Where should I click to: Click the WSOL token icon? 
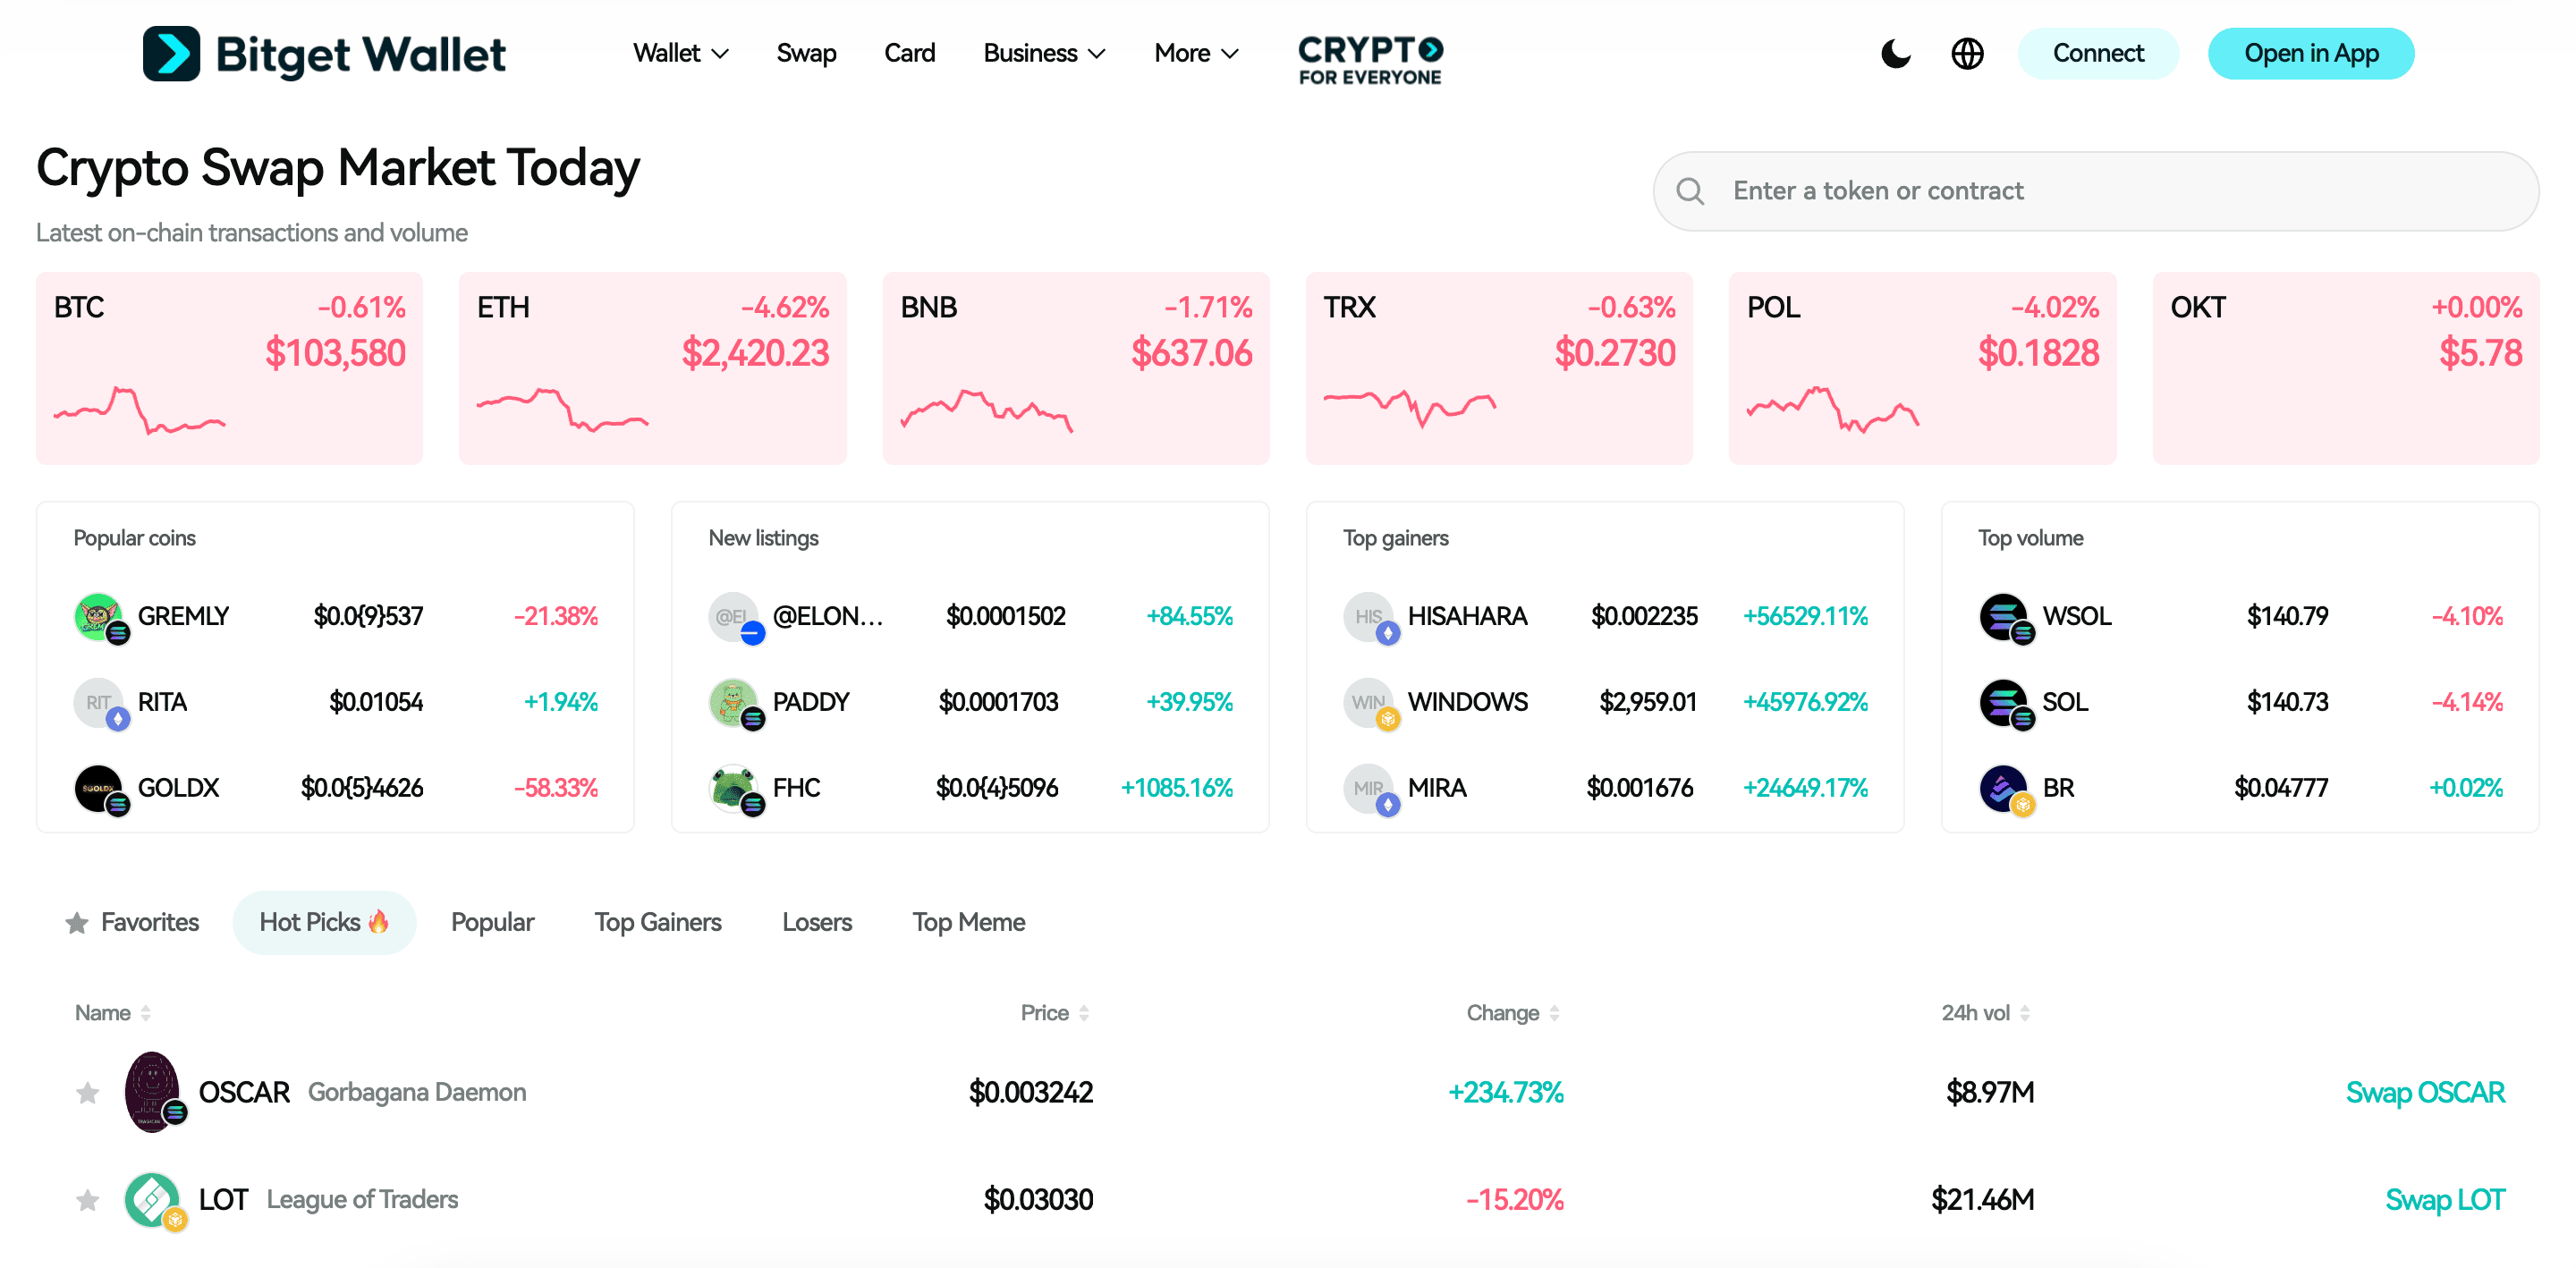click(x=2003, y=616)
